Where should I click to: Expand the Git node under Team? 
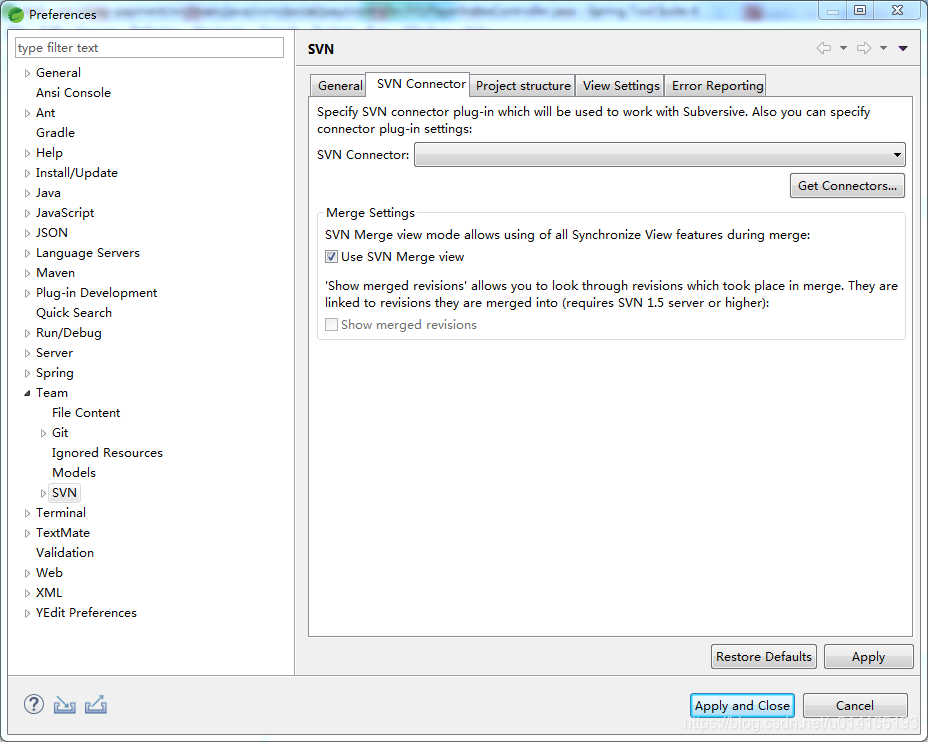click(x=43, y=433)
